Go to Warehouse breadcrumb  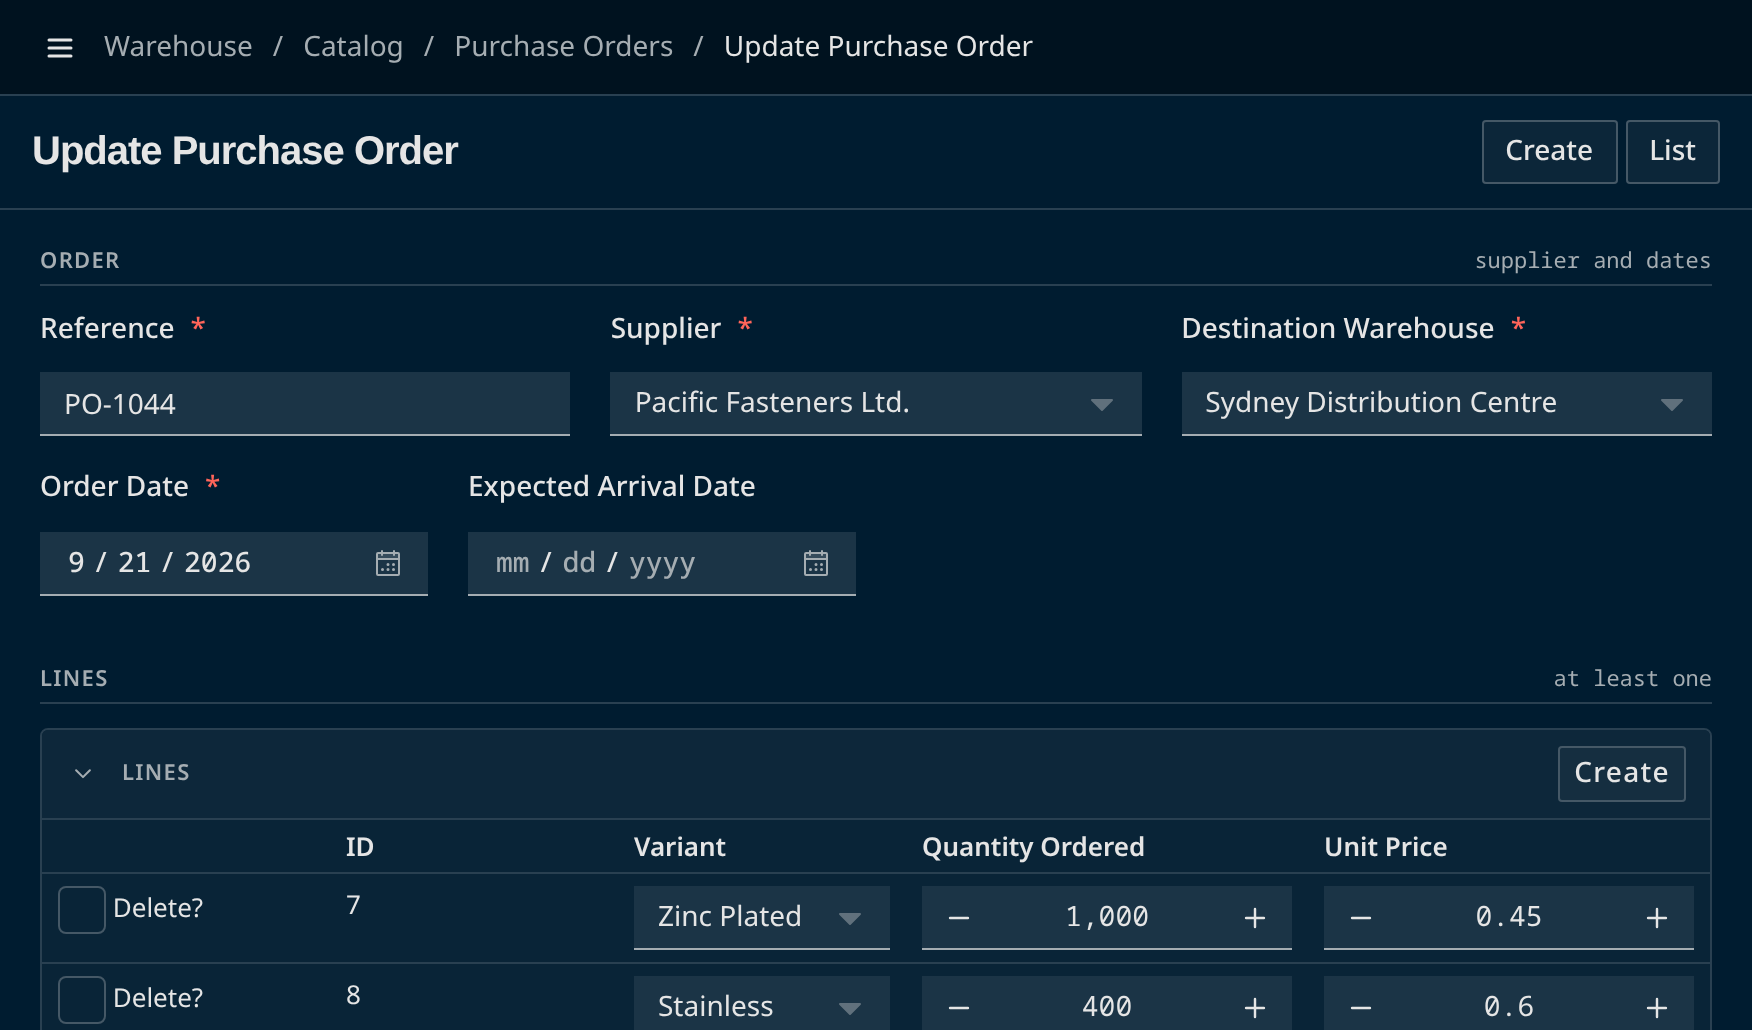coord(178,47)
